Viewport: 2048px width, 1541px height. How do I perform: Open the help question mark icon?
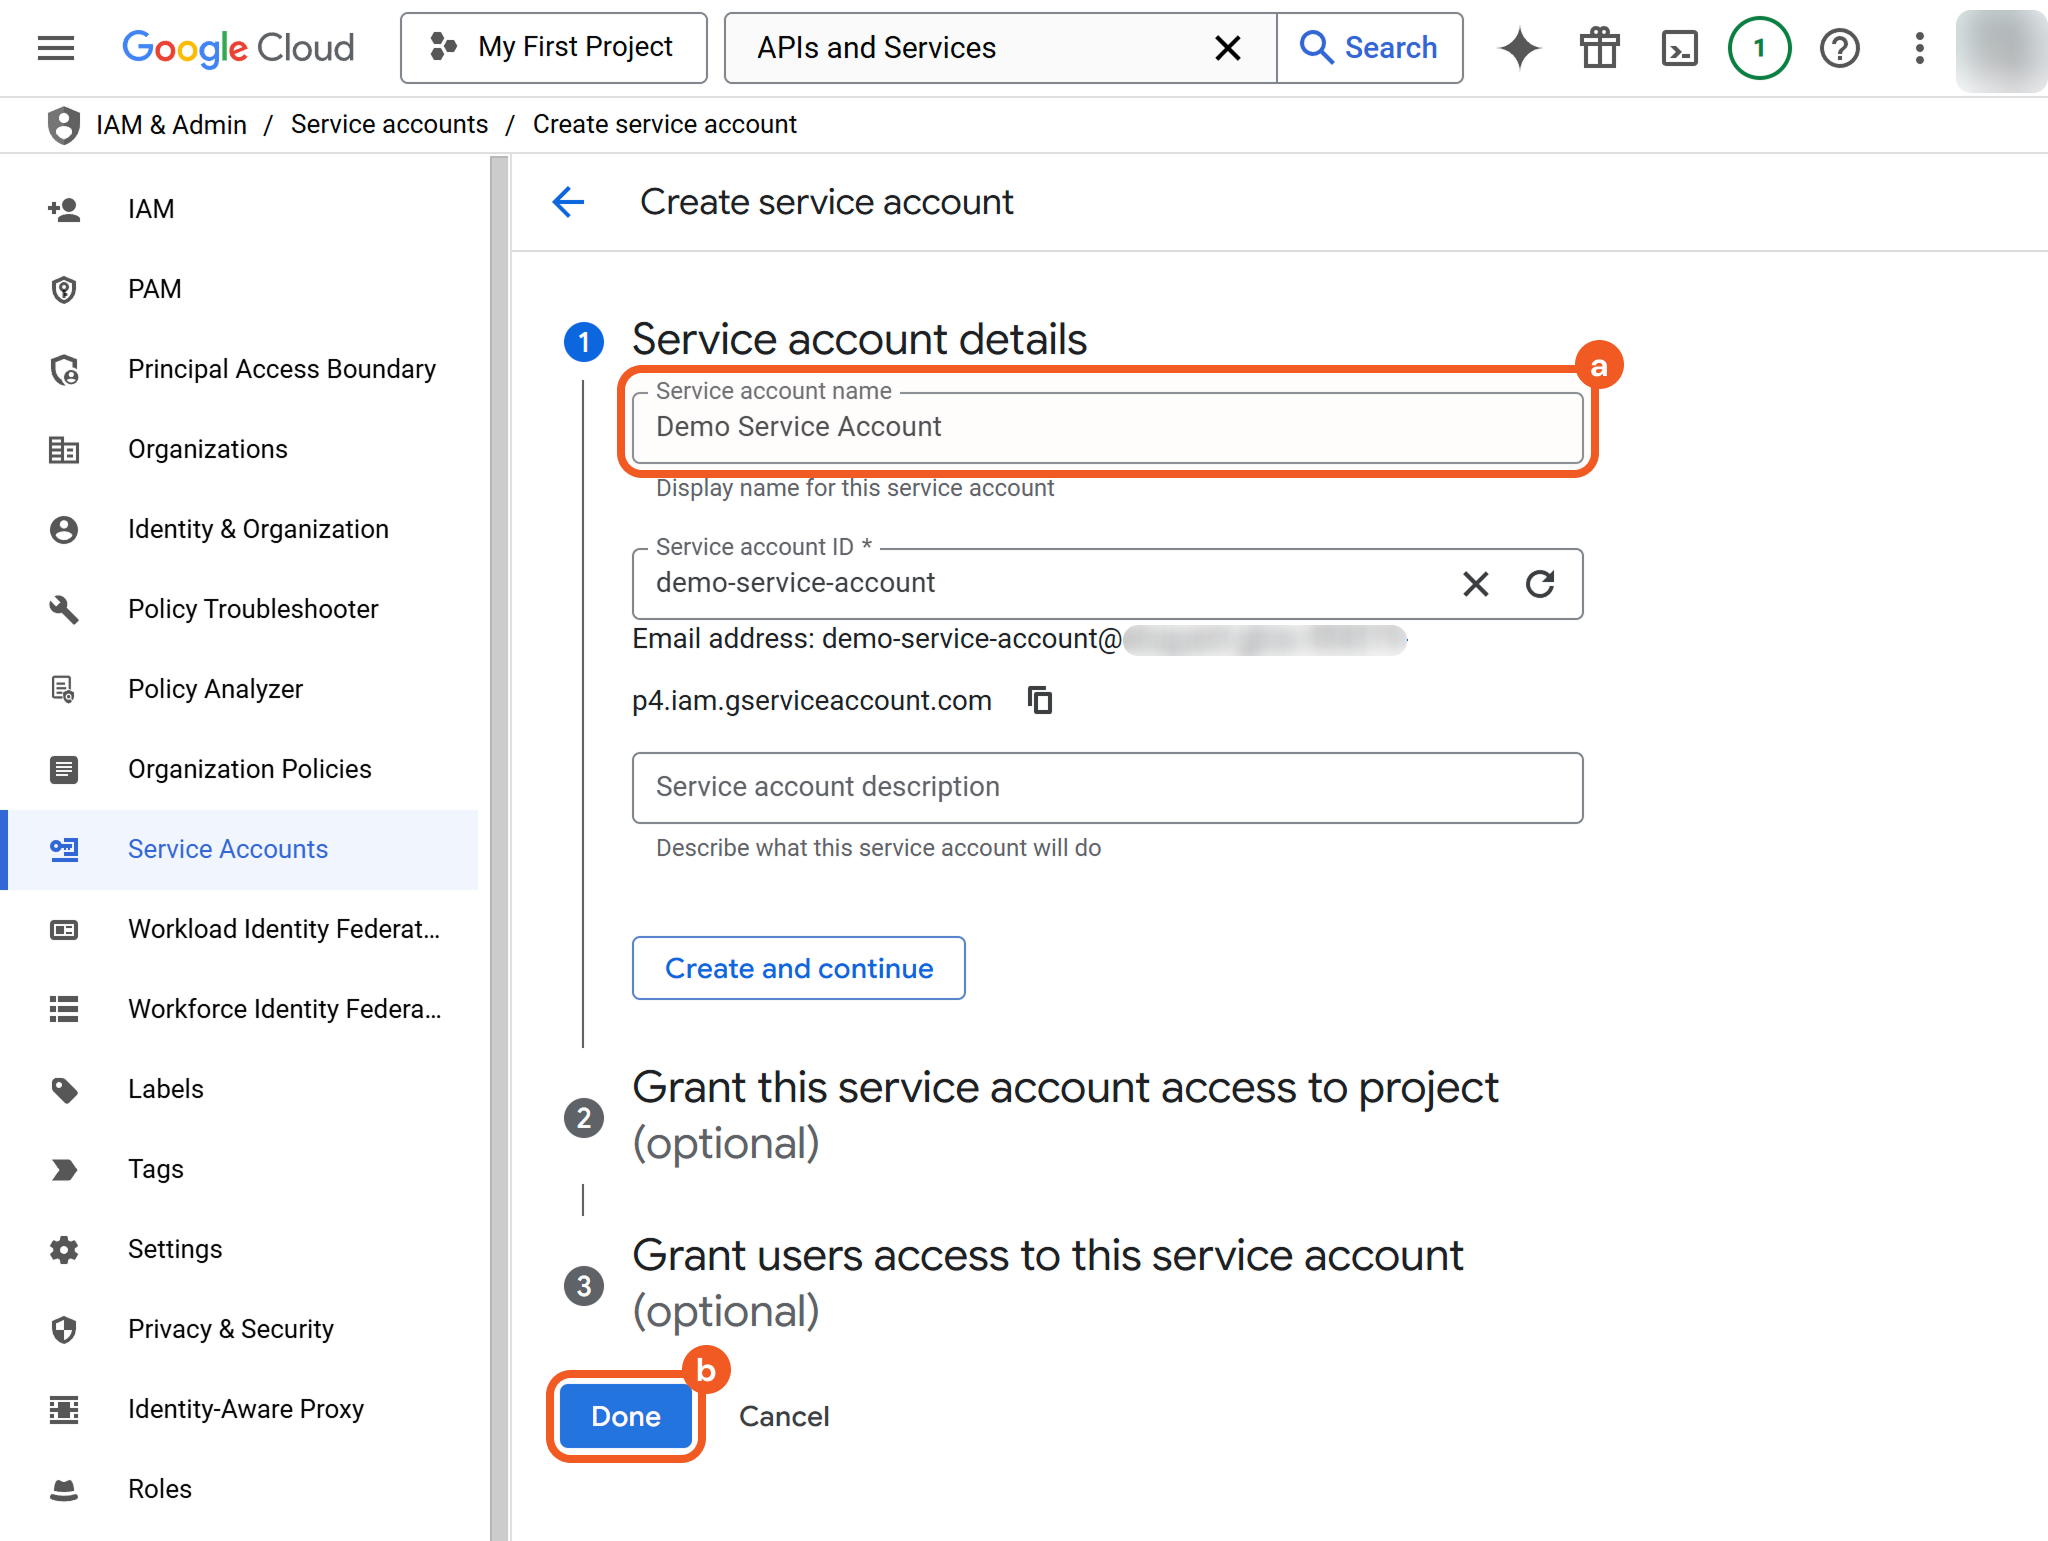click(x=1839, y=47)
